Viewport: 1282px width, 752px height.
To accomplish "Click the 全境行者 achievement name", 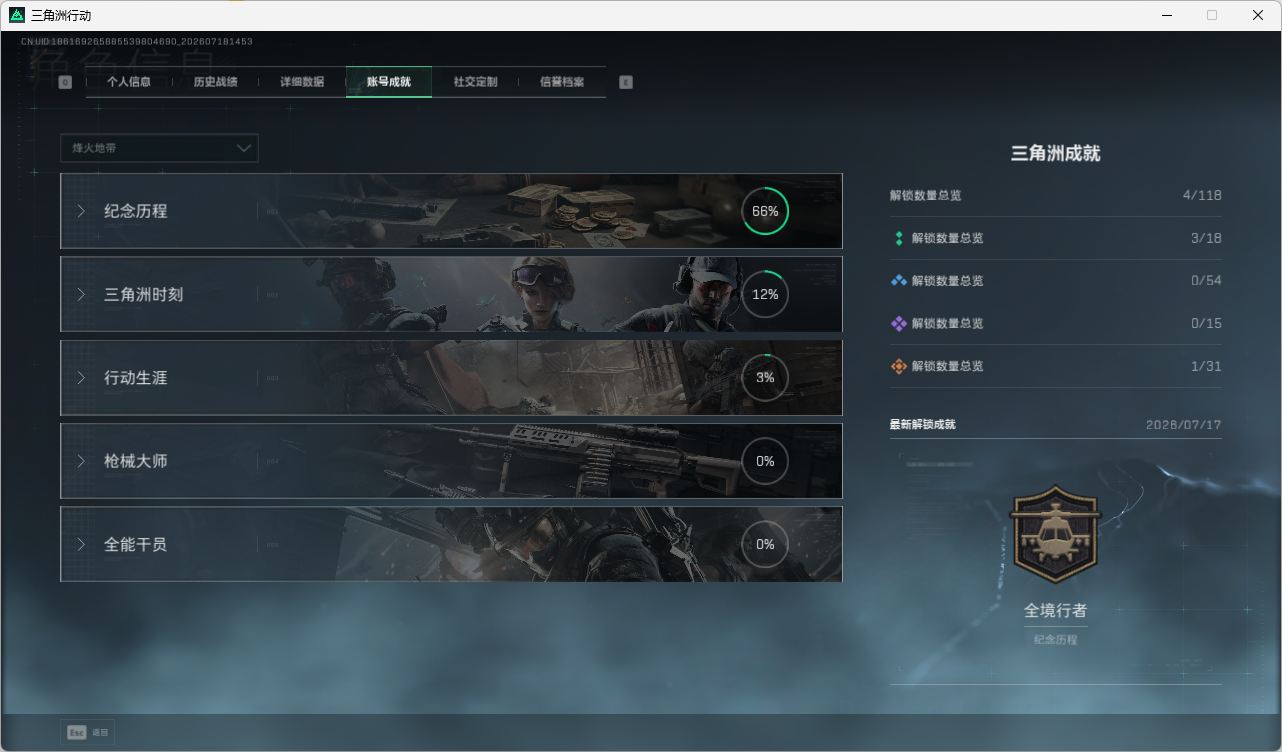I will (1055, 610).
